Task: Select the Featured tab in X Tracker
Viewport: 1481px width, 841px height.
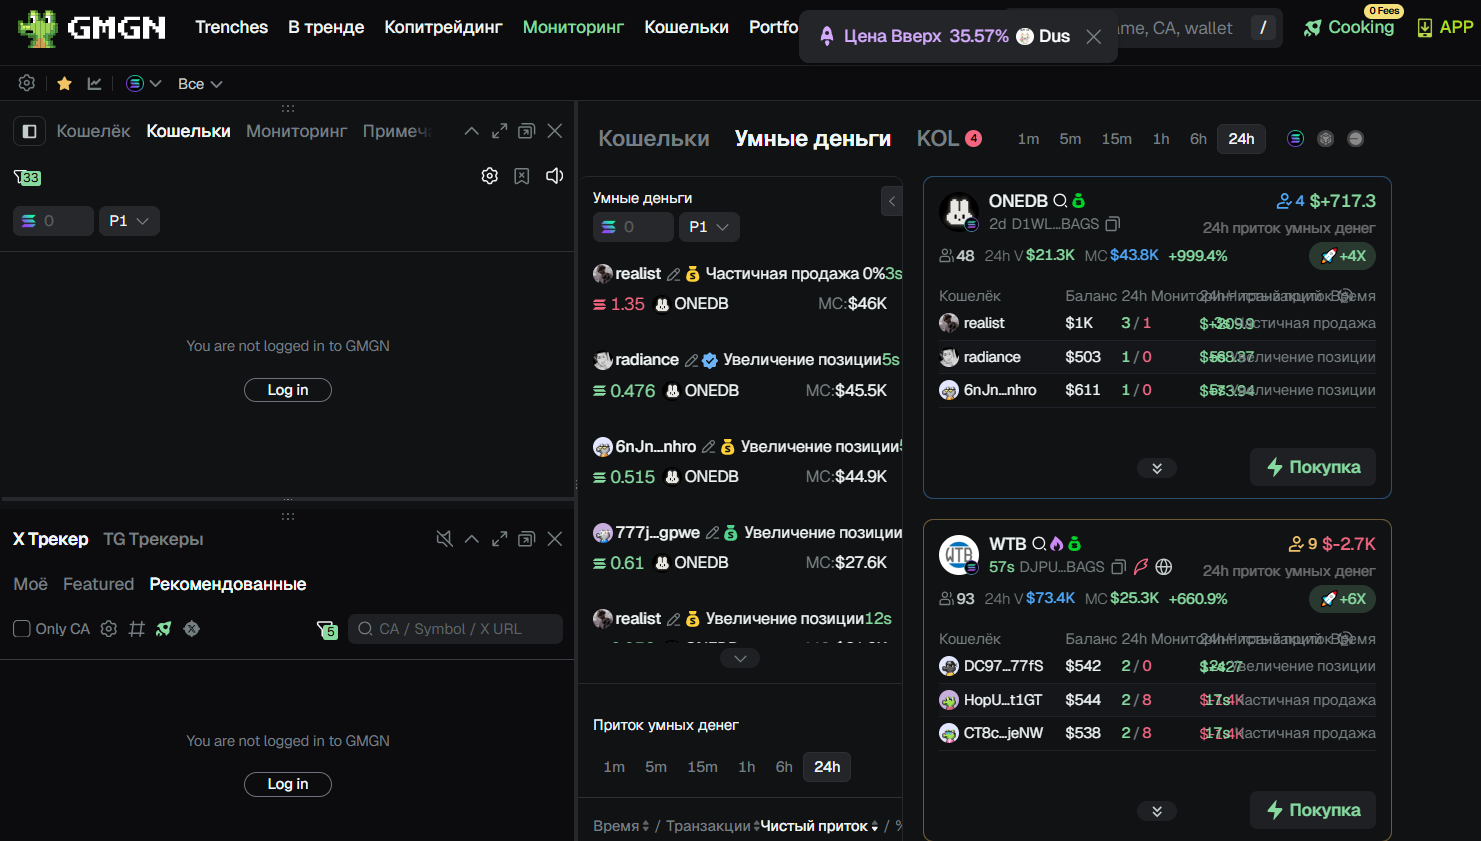Action: (98, 584)
